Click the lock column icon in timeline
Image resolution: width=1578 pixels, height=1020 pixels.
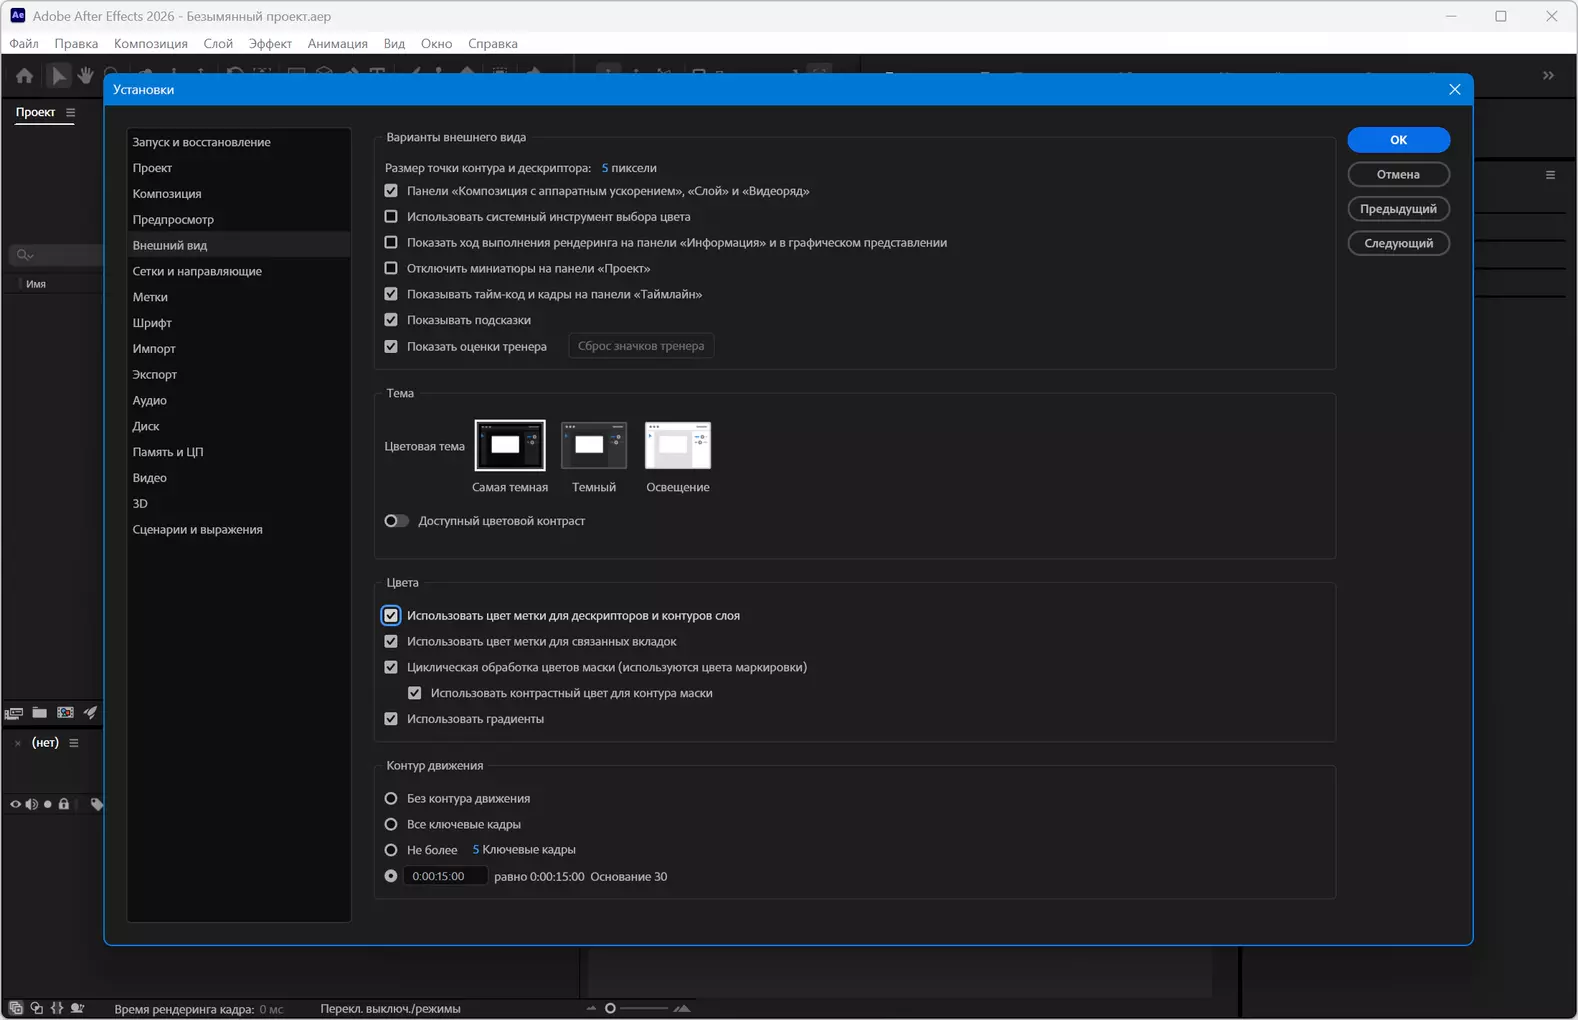coord(64,804)
